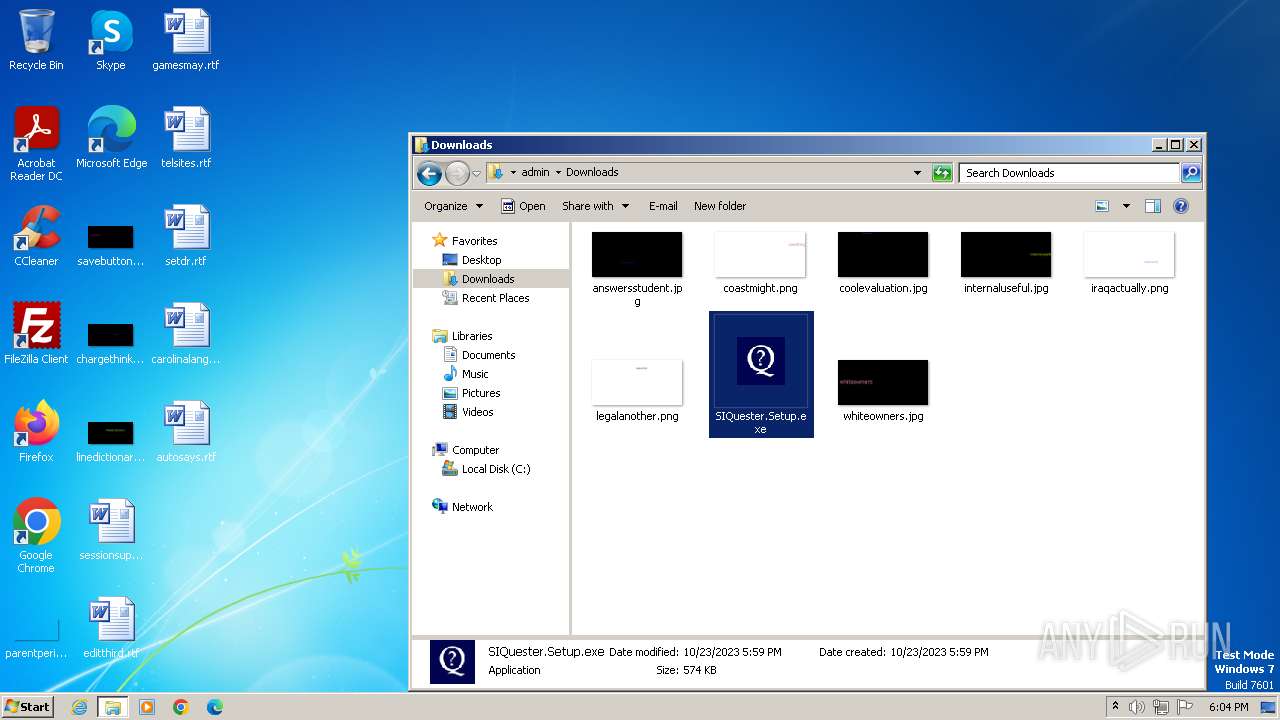Select Downloads in the navigation pane
Viewport: 1280px width, 720px height.
click(488, 279)
